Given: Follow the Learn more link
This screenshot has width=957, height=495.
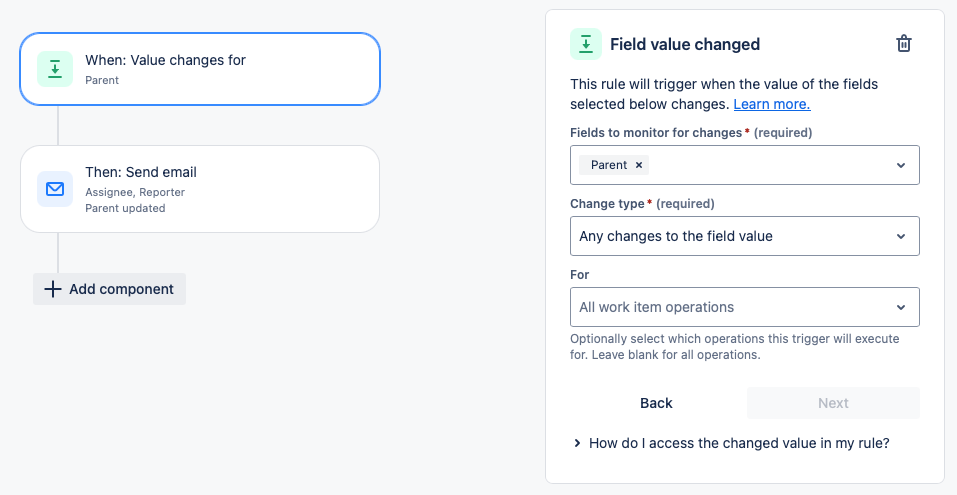Looking at the screenshot, I should (771, 104).
